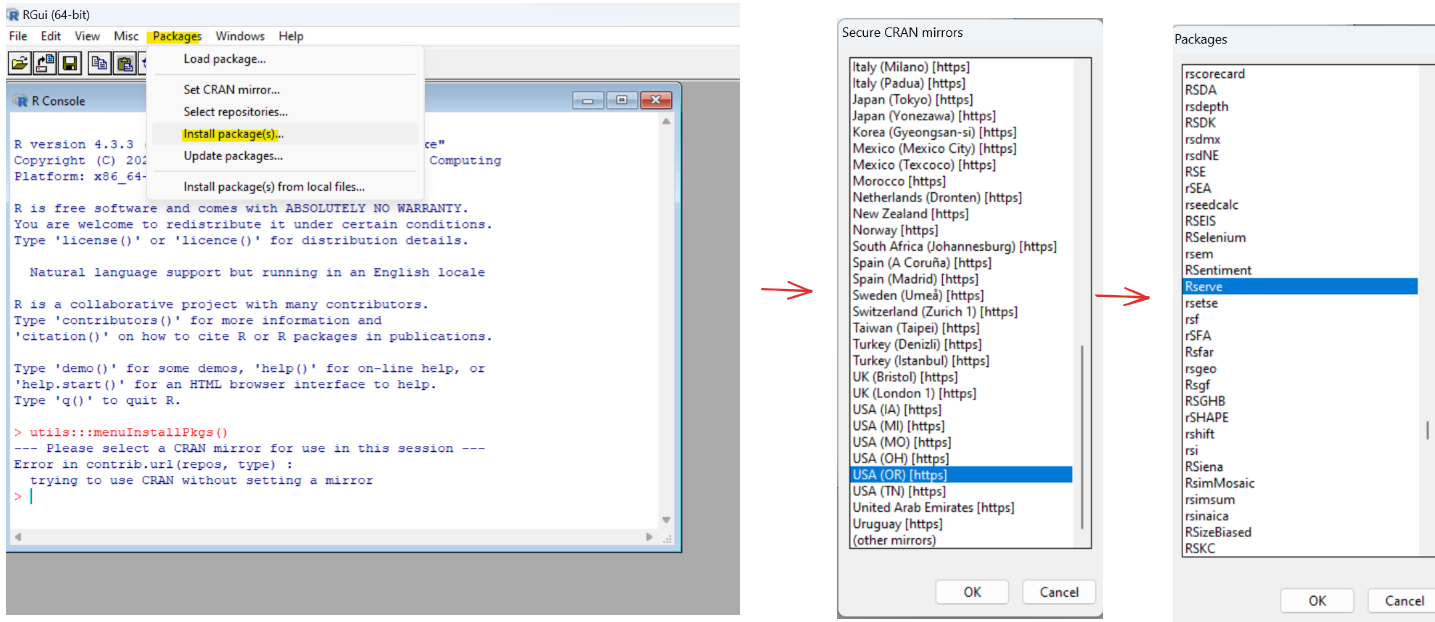Click the R logo in R Console title bar
This screenshot has height=622, width=1435.
[x=21, y=100]
